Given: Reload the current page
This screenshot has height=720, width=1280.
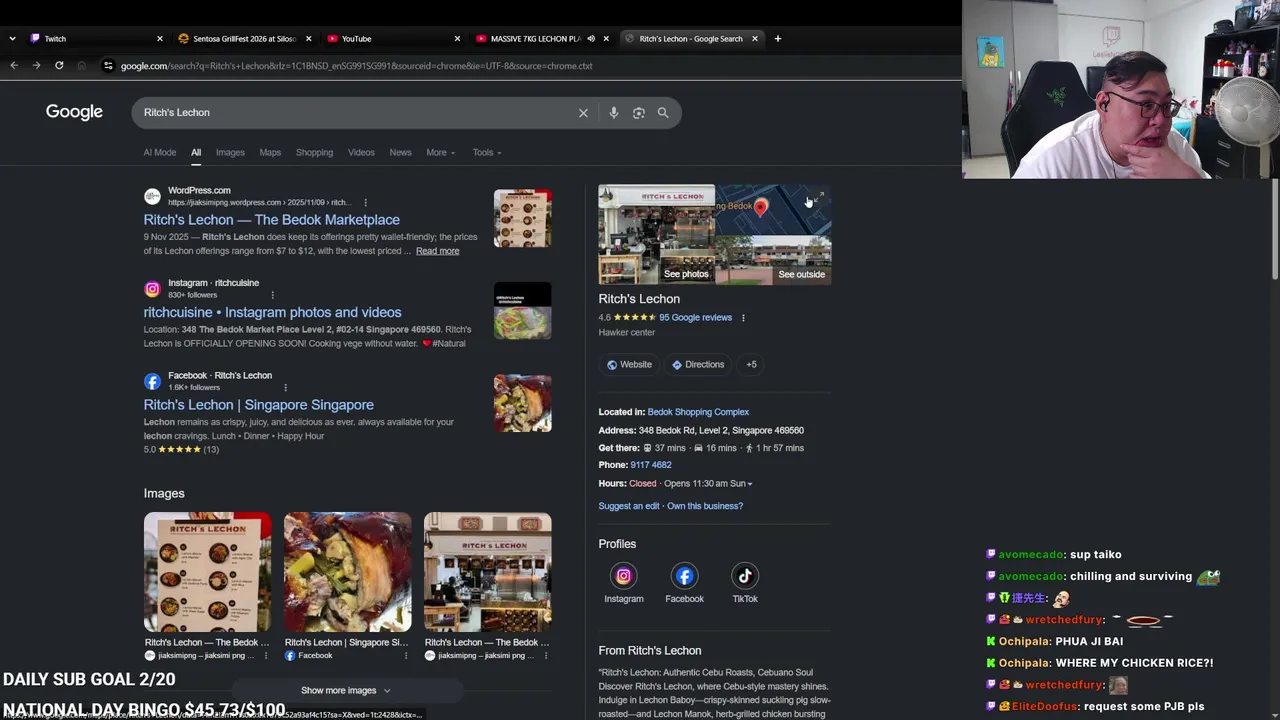Looking at the screenshot, I should tap(59, 66).
